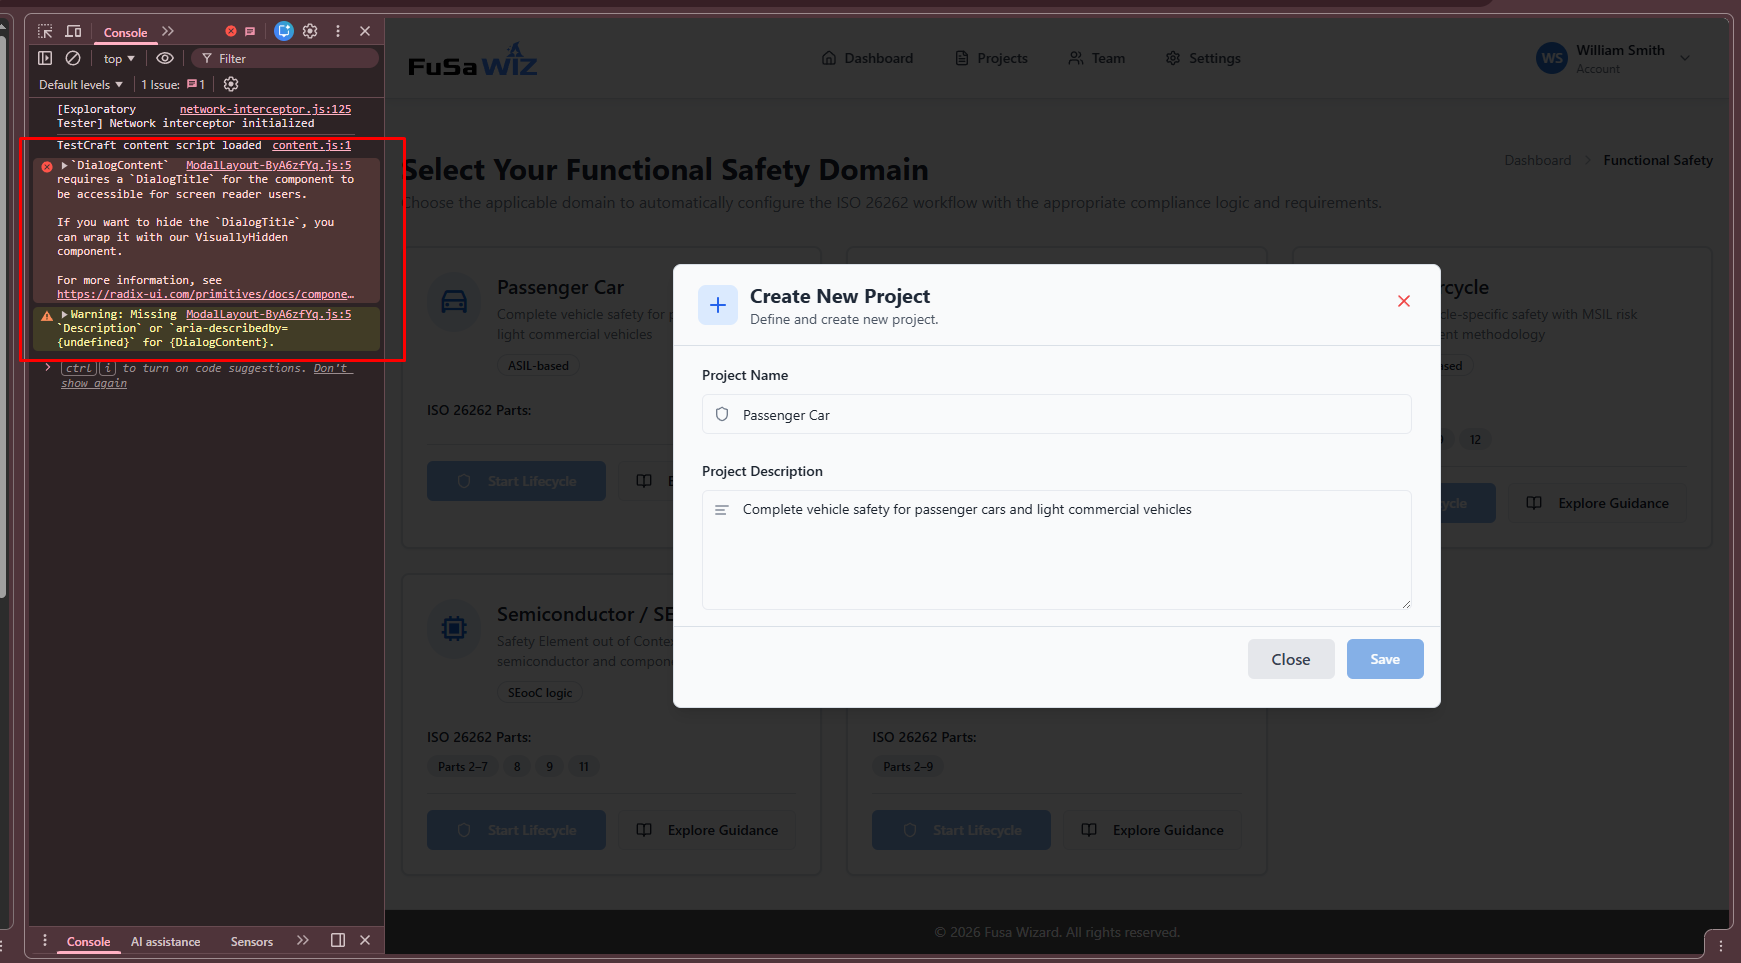Show the console sidebar panel icon
1741x963 pixels.
[x=45, y=58]
